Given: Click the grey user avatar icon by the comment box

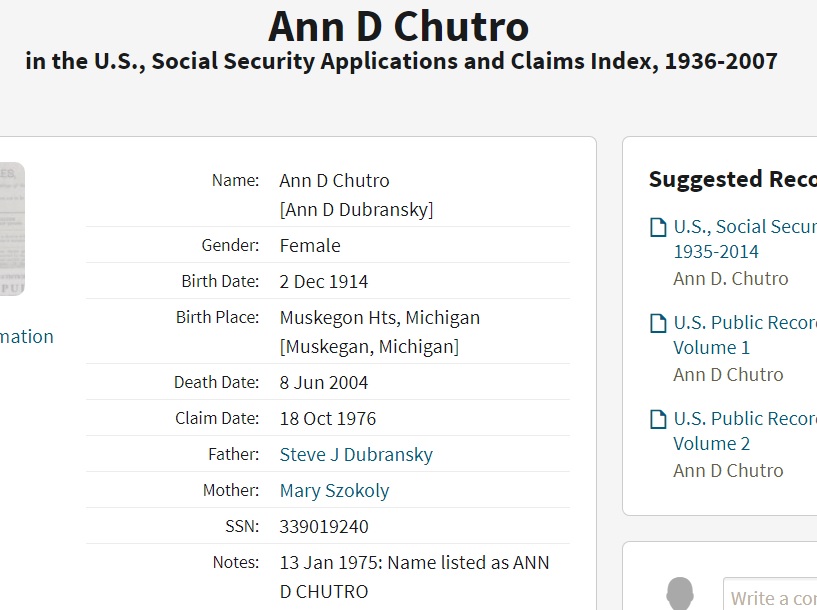Looking at the screenshot, I should click(x=680, y=594).
